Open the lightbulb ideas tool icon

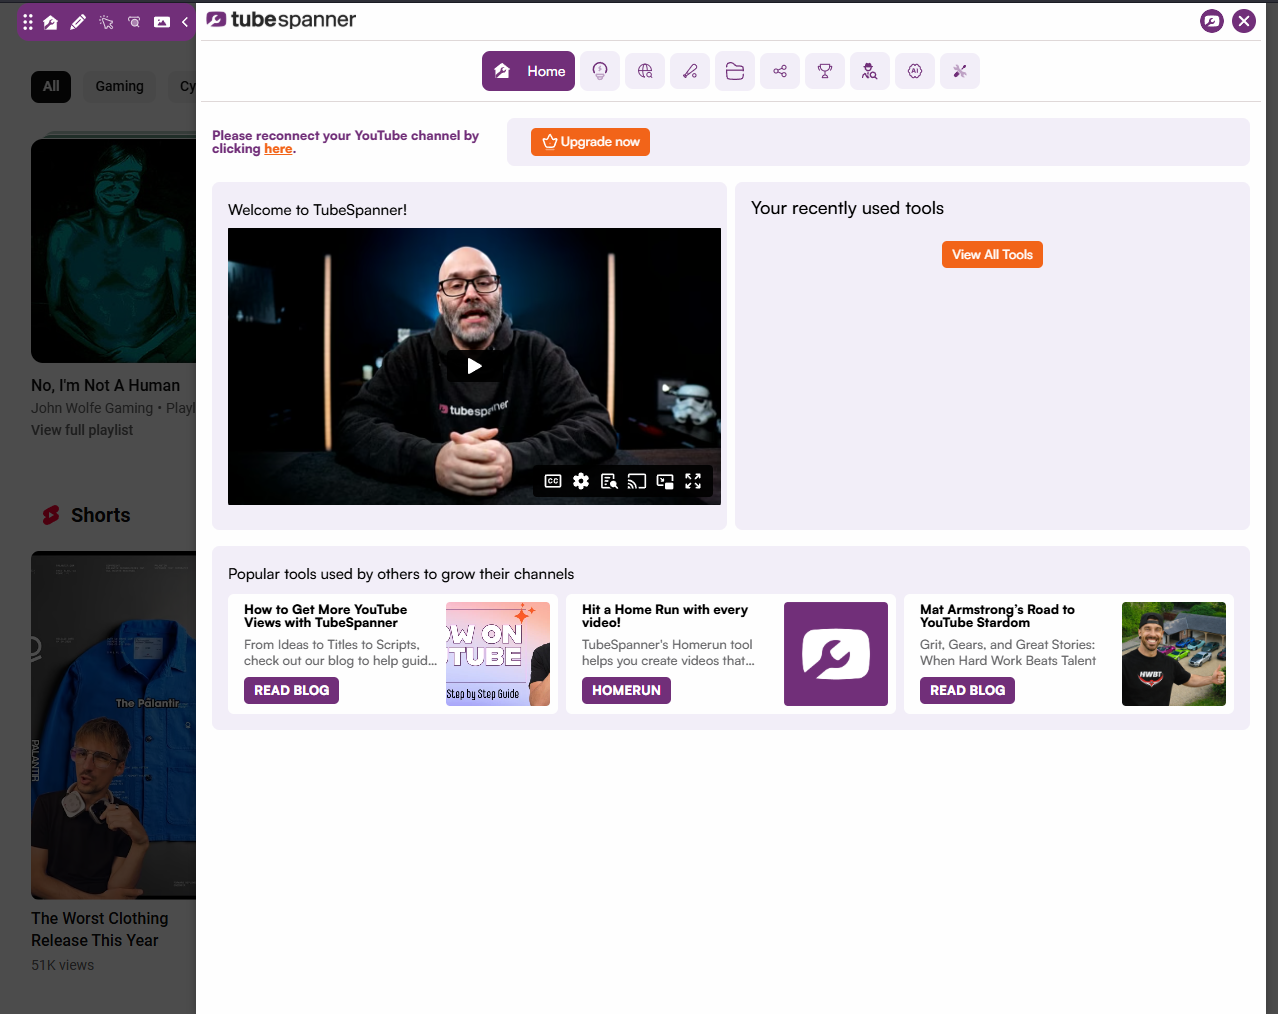pyautogui.click(x=600, y=71)
